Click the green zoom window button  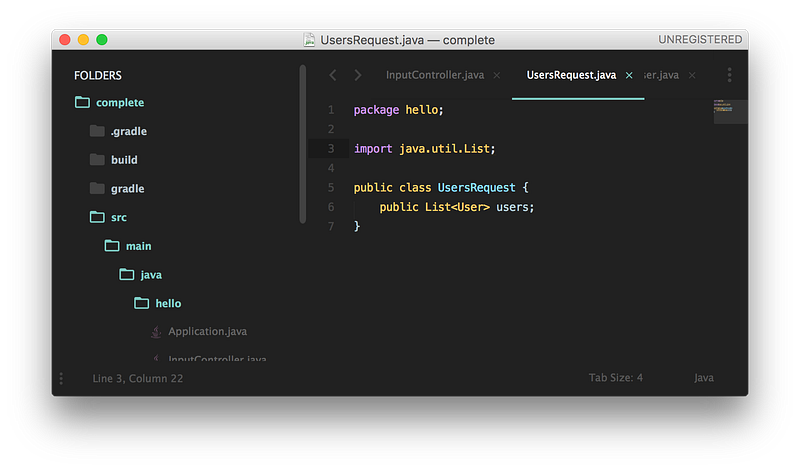tap(102, 39)
